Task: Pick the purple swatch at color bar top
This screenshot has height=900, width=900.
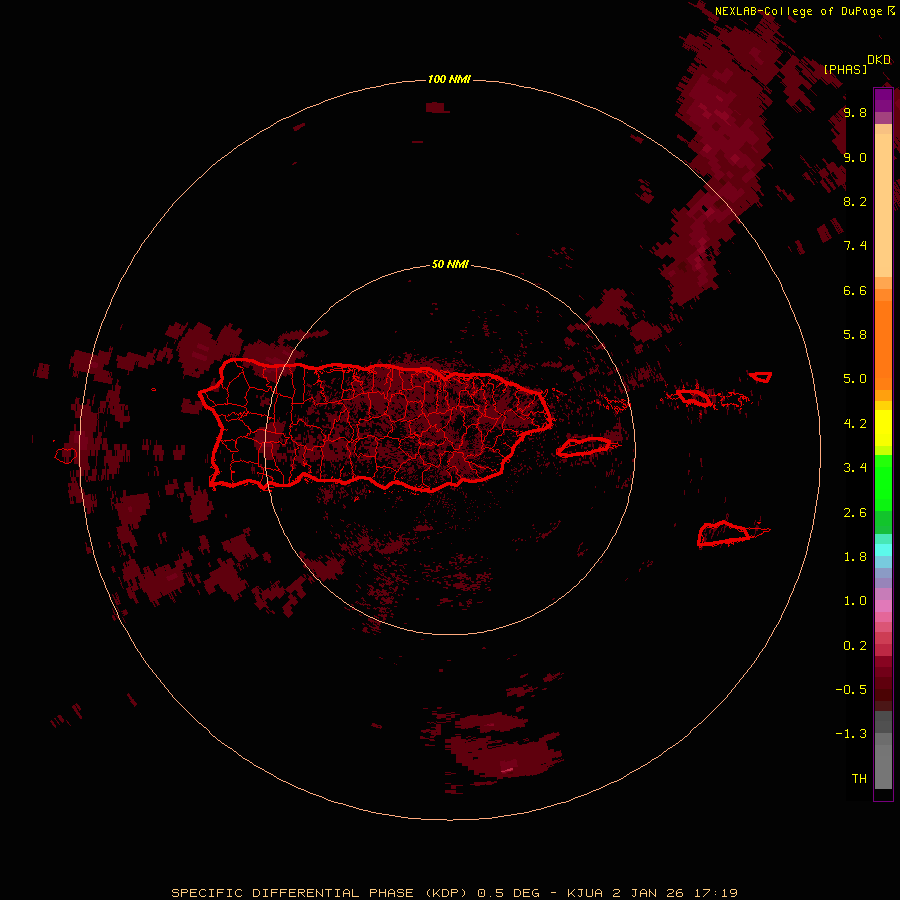Action: tap(883, 100)
